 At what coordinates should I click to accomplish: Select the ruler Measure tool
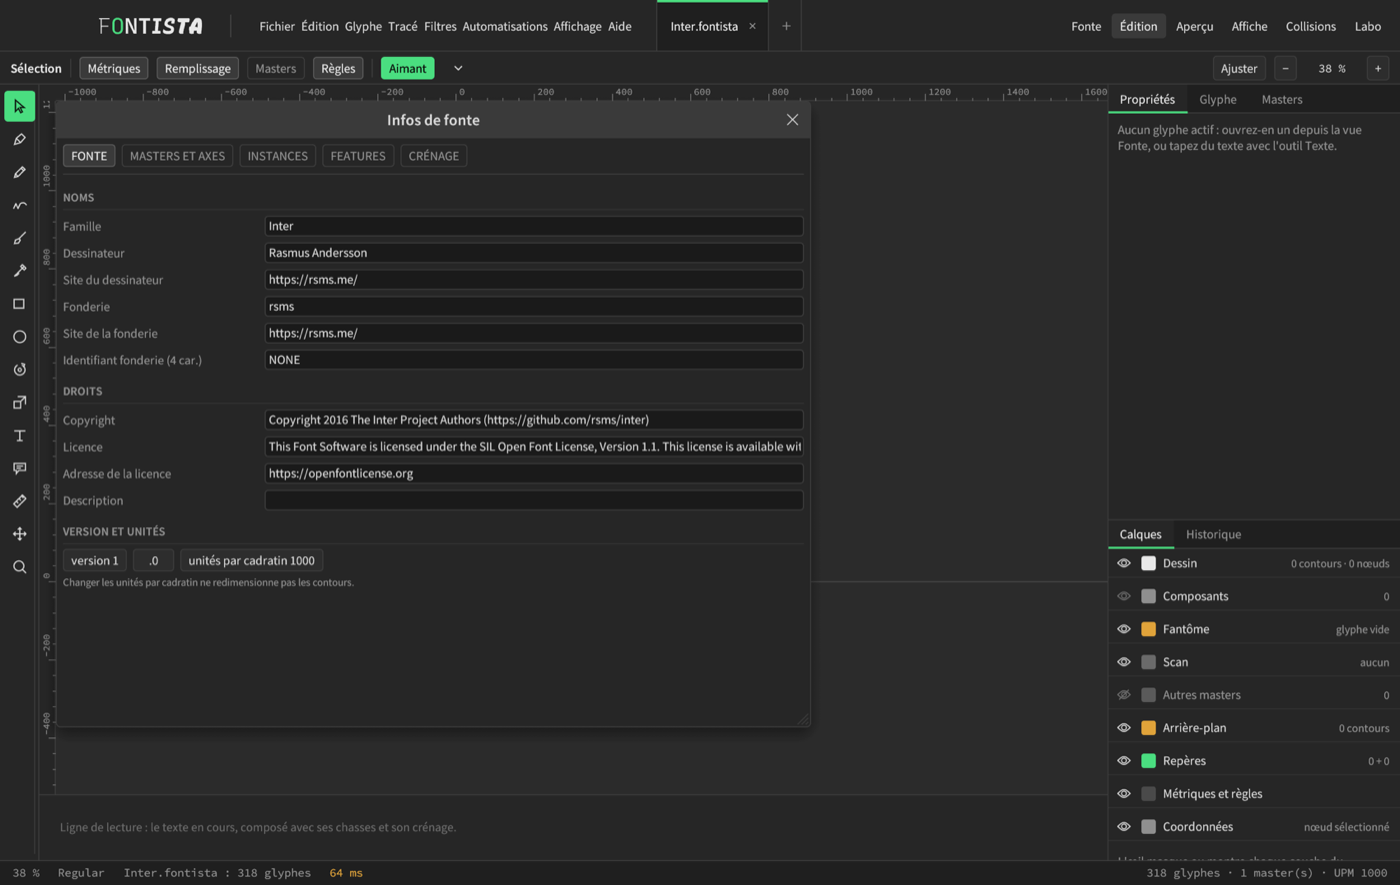(19, 501)
